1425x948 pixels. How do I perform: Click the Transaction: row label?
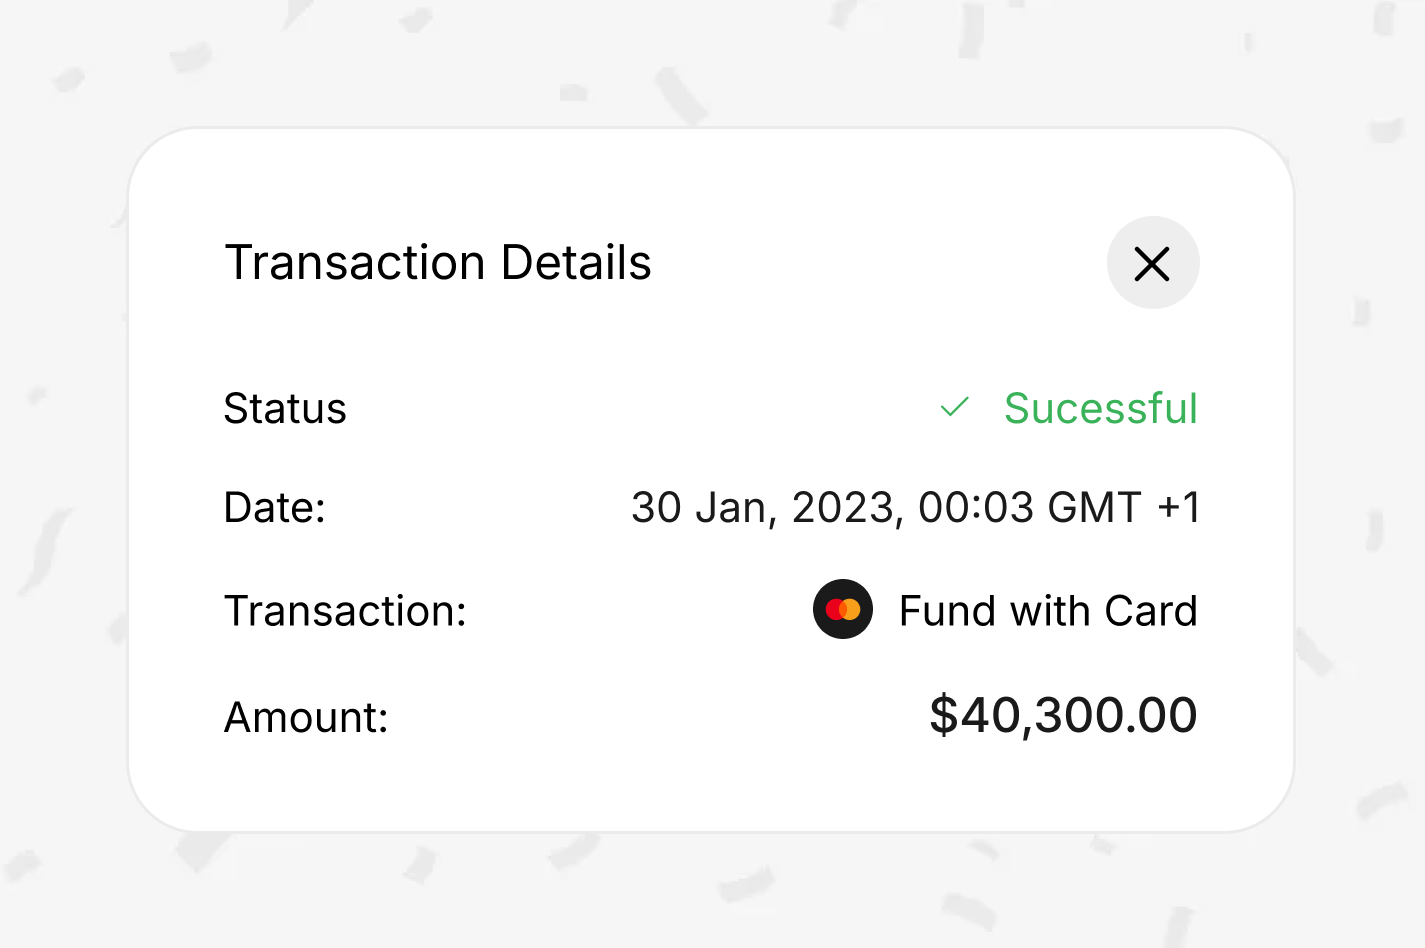click(345, 611)
